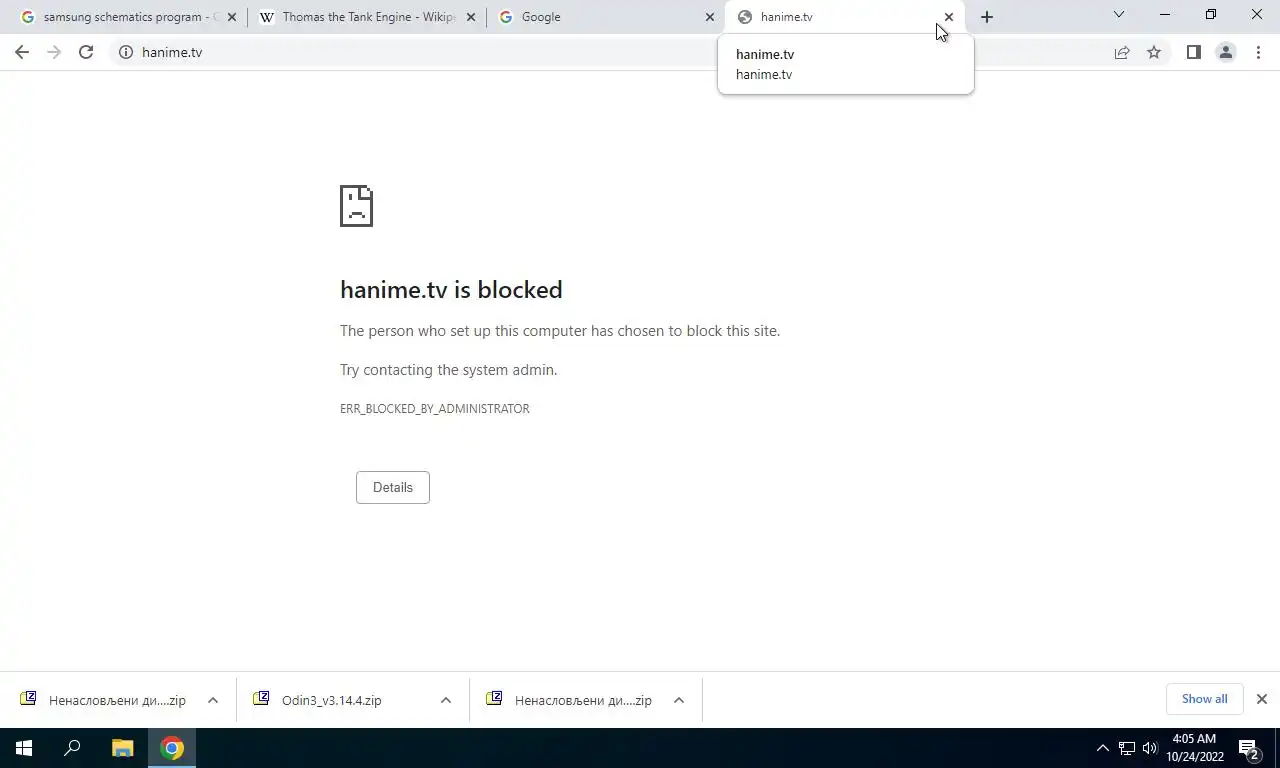
Task: View site information icon in address bar
Action: tap(126, 52)
